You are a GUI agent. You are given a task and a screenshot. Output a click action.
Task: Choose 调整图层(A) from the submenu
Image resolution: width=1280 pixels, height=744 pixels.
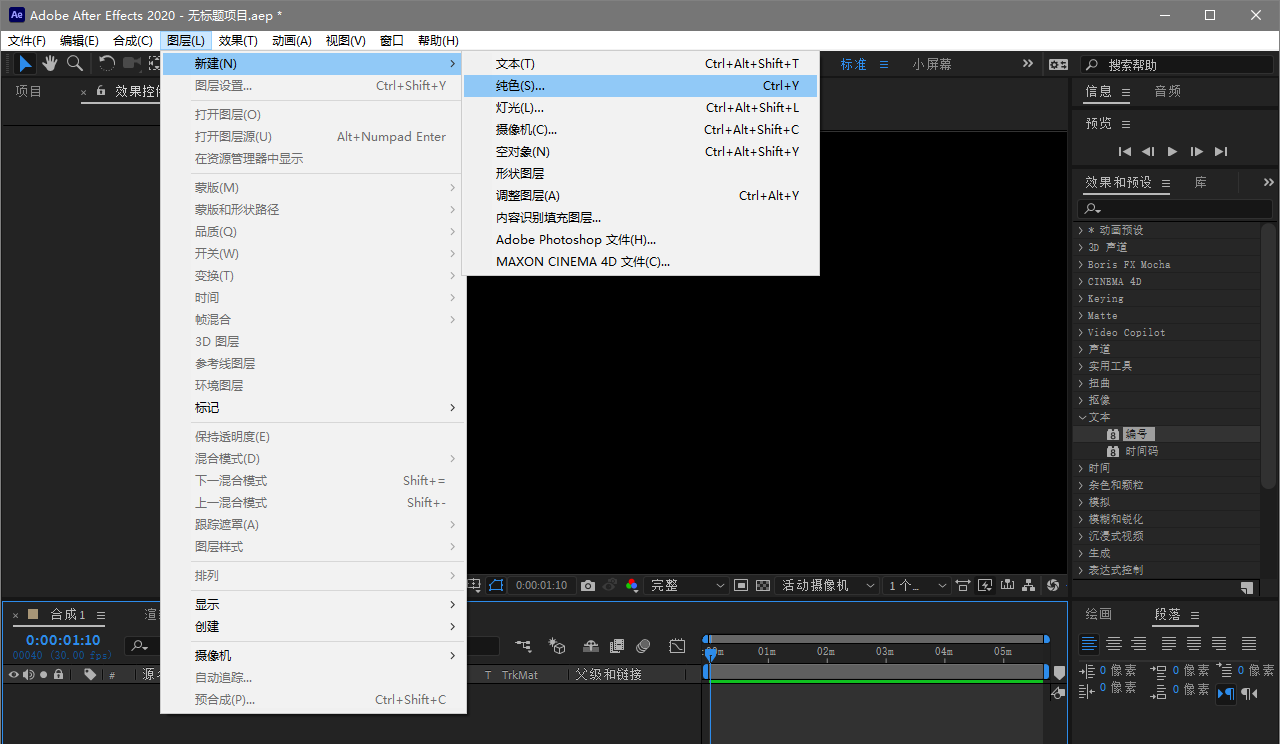tap(640, 196)
